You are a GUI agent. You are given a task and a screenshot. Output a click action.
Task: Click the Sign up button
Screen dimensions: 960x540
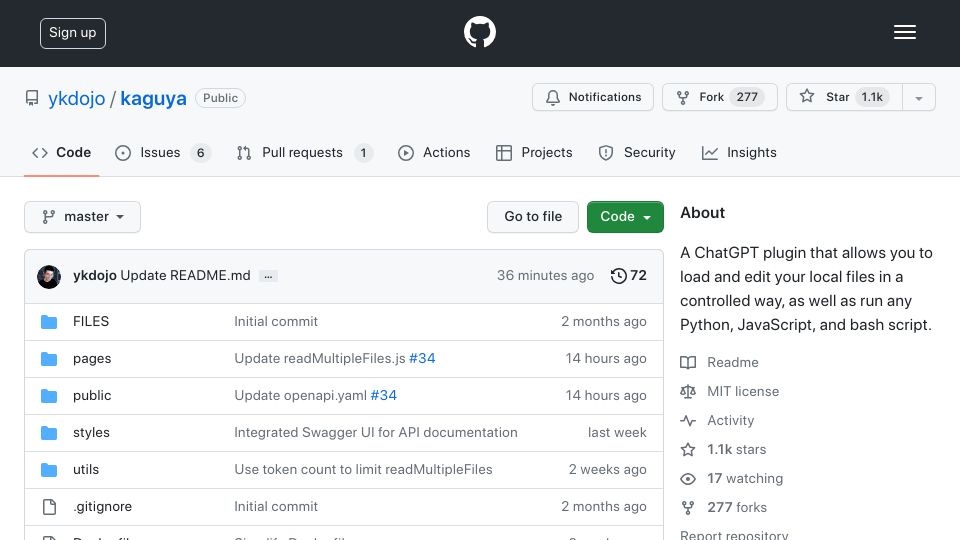(73, 33)
